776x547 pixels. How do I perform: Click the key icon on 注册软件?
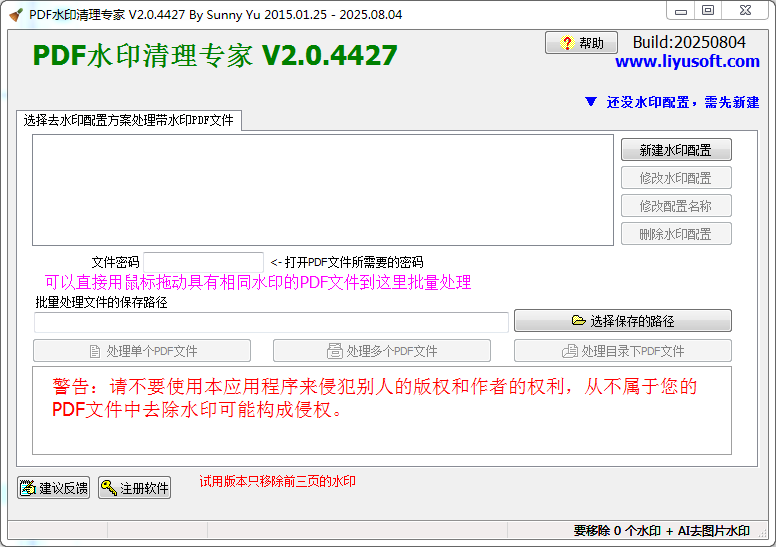(x=108, y=488)
